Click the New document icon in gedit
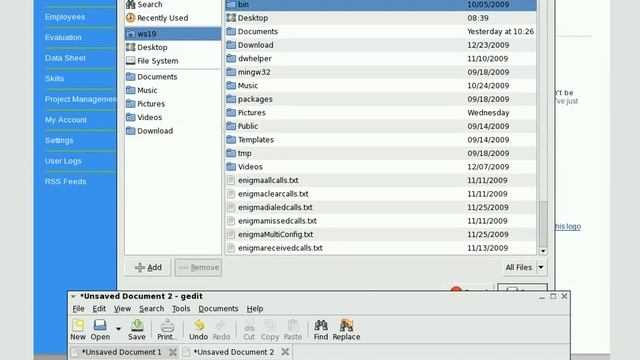This screenshot has width=640, height=360. (78, 330)
